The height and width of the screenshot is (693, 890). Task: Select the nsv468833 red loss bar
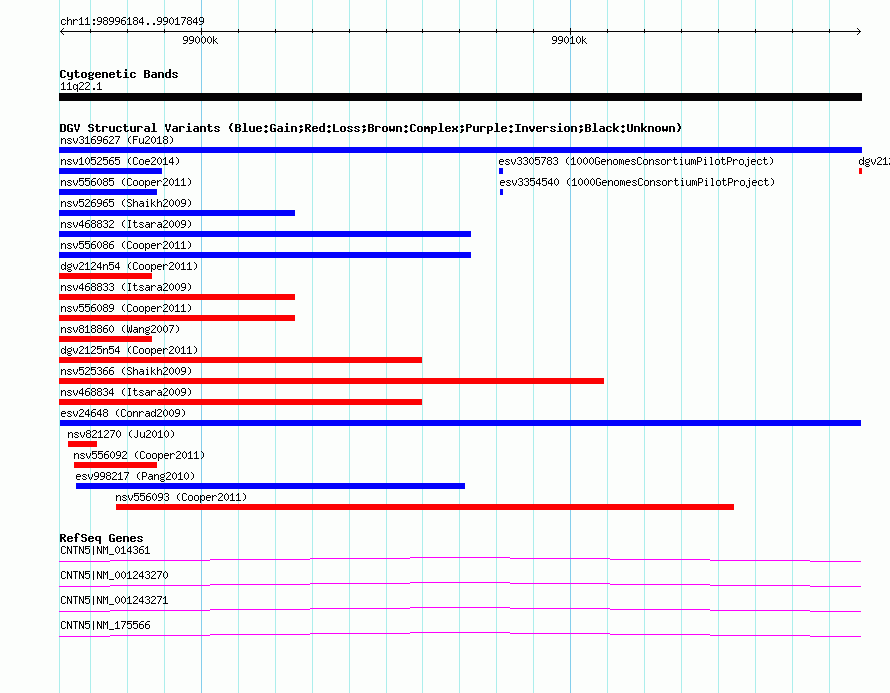(177, 297)
